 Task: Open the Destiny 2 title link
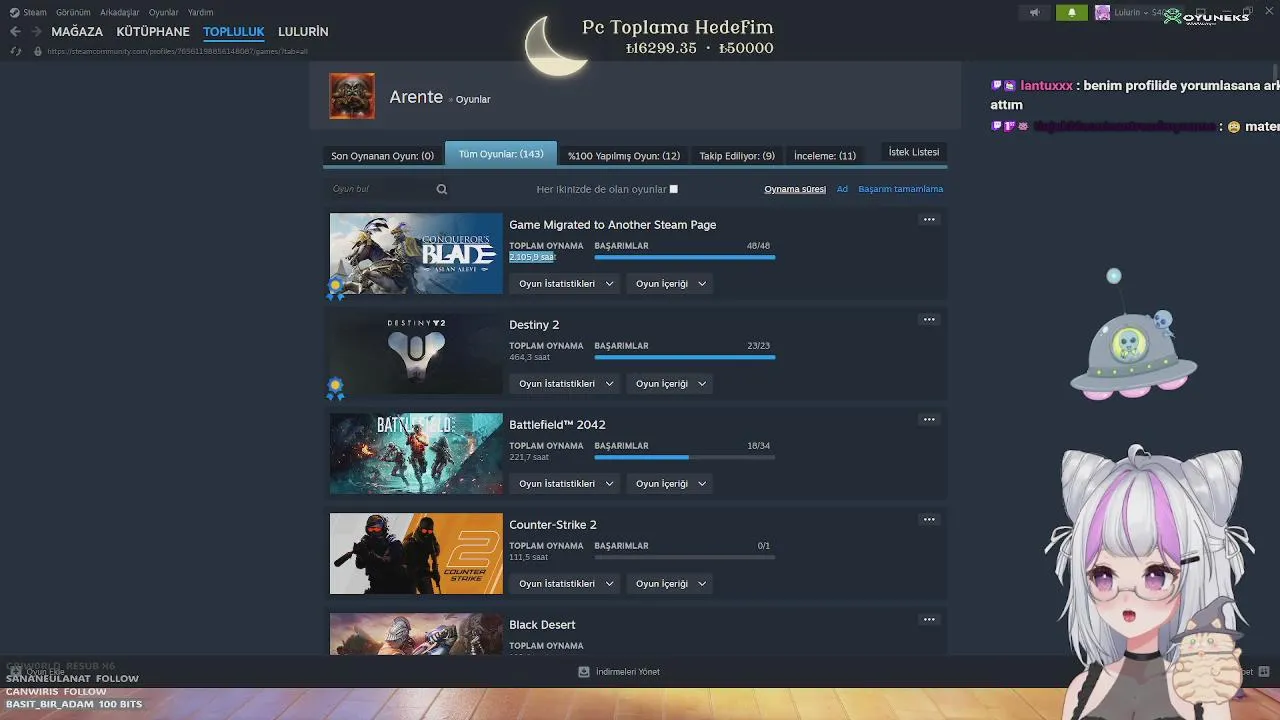pos(534,325)
